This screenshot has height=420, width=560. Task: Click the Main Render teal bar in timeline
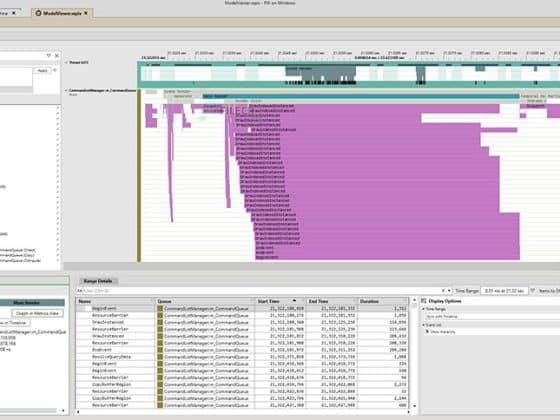coord(361,96)
